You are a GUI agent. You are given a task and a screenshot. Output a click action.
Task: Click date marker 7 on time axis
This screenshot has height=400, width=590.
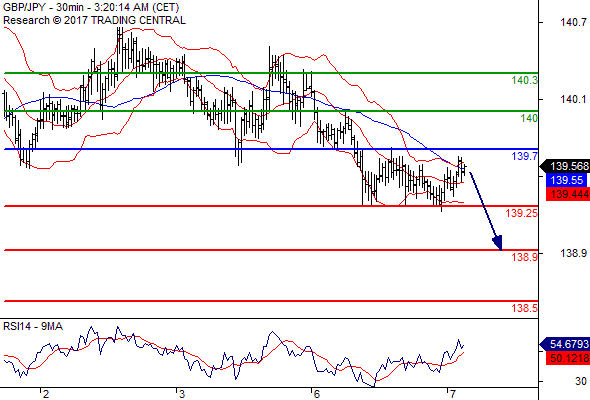coord(453,394)
